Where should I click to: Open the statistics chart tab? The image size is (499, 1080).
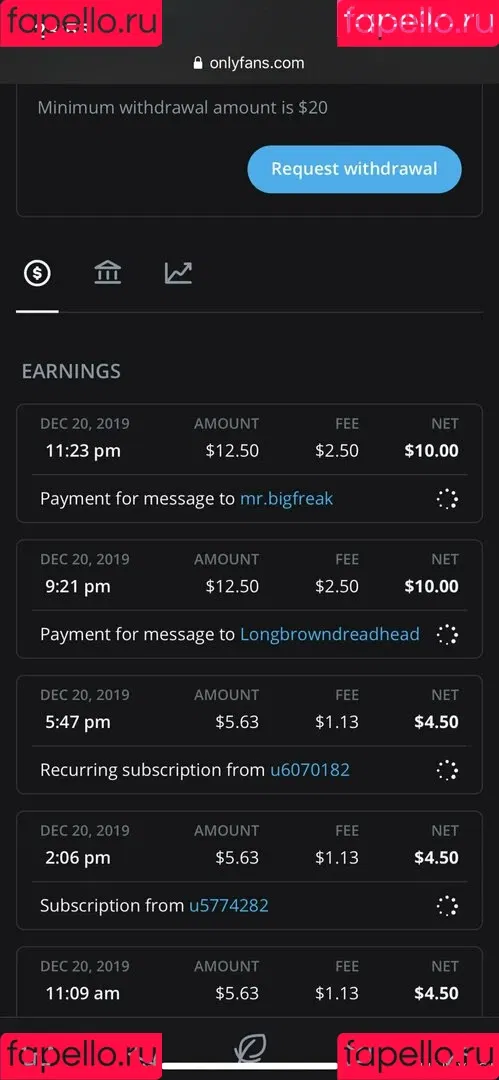pyautogui.click(x=179, y=273)
